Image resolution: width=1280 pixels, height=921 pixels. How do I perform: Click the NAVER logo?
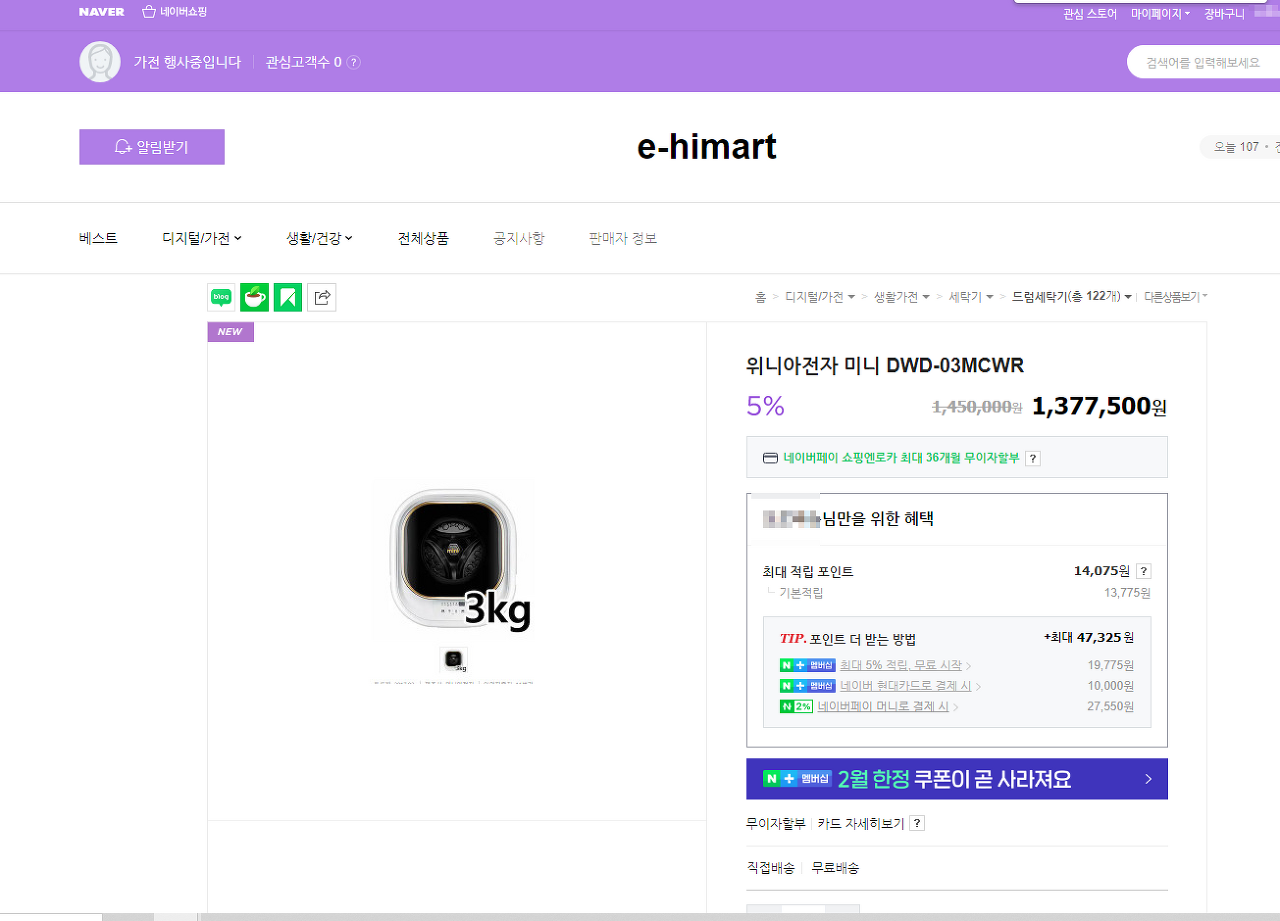click(x=101, y=12)
